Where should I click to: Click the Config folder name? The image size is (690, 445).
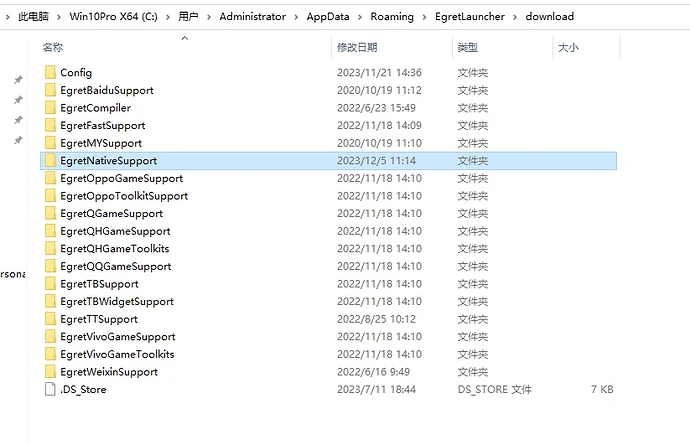[76, 73]
